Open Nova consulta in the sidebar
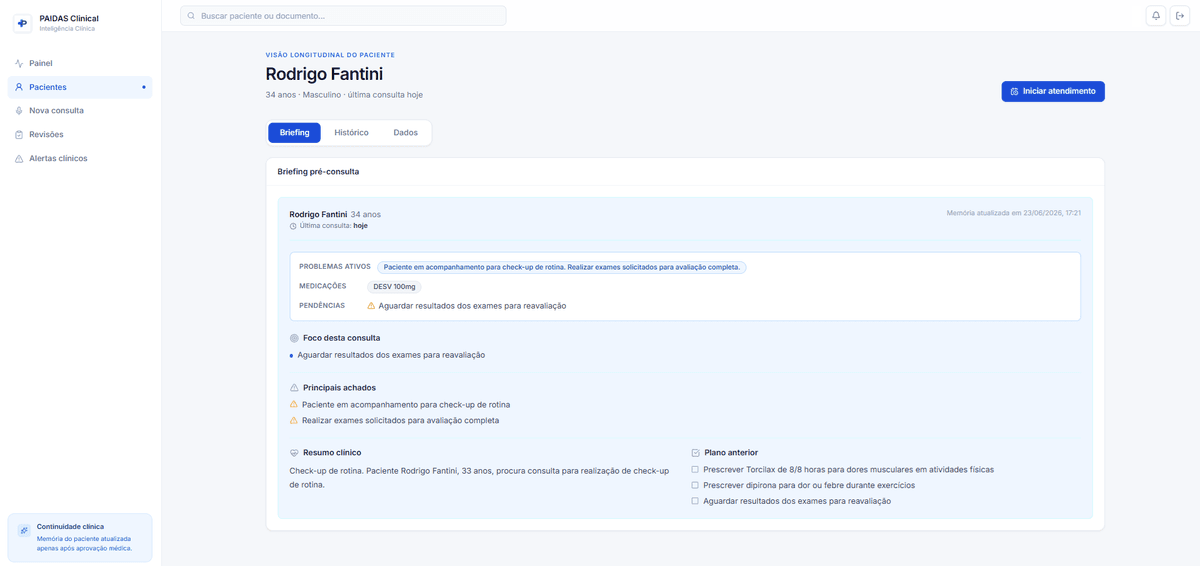 (x=80, y=111)
